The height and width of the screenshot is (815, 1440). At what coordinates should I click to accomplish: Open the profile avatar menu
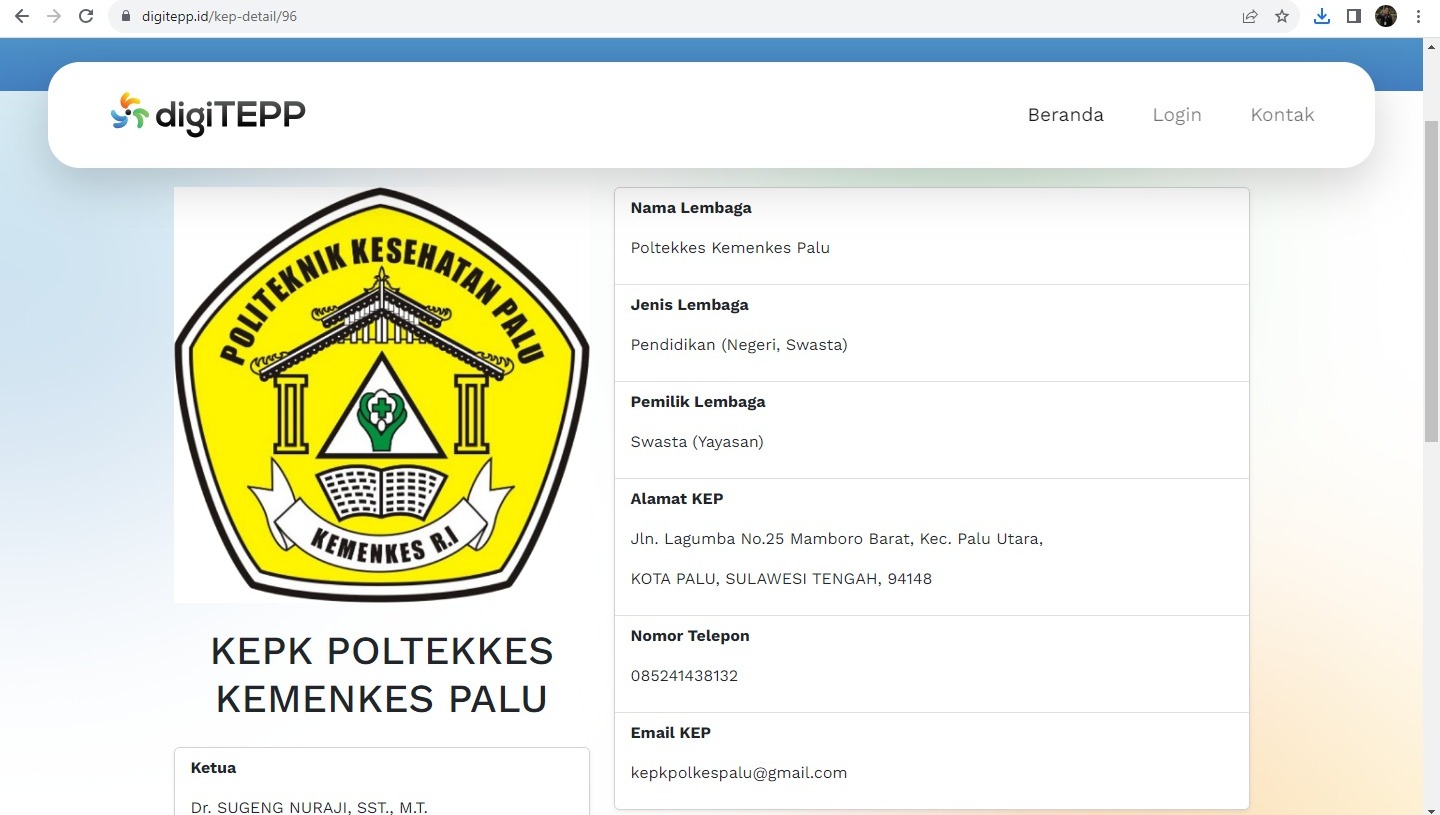1386,16
